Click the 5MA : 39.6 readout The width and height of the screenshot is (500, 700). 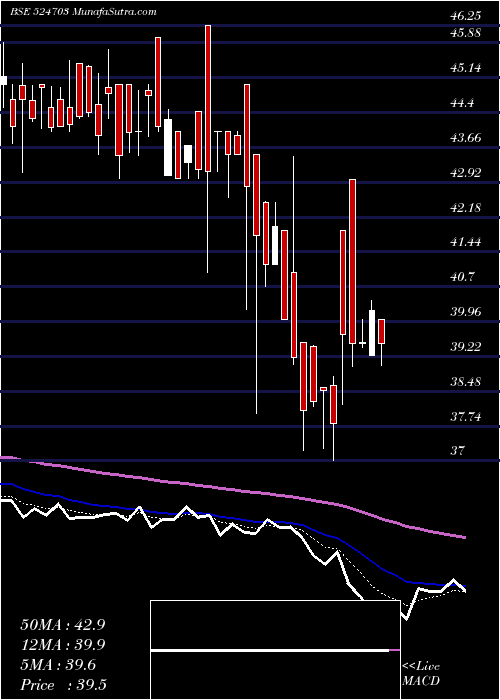[x=58, y=665]
